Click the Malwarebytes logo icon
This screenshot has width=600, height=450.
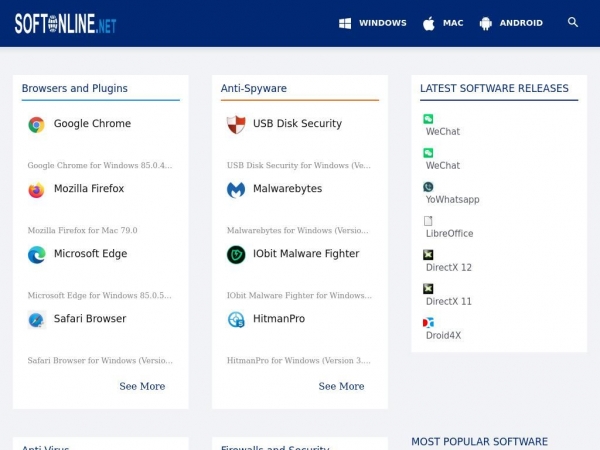point(236,189)
